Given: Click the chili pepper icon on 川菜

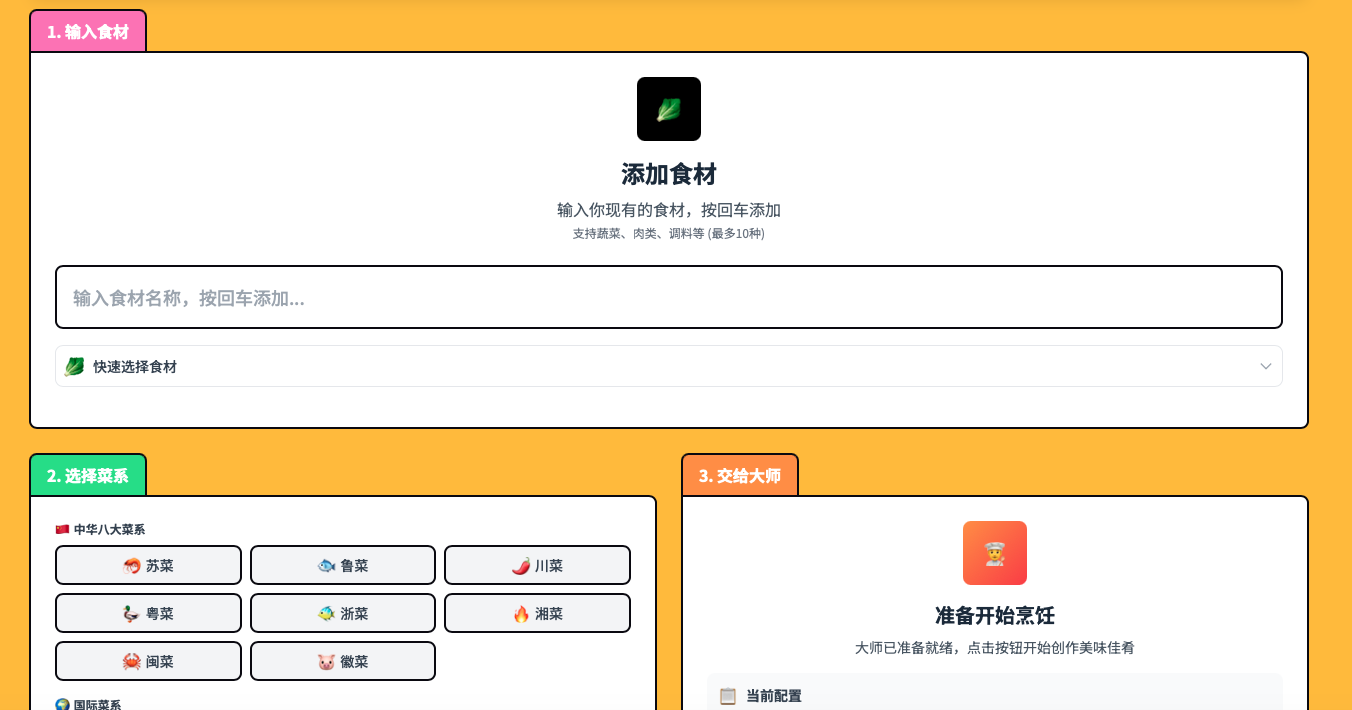Looking at the screenshot, I should pos(520,566).
